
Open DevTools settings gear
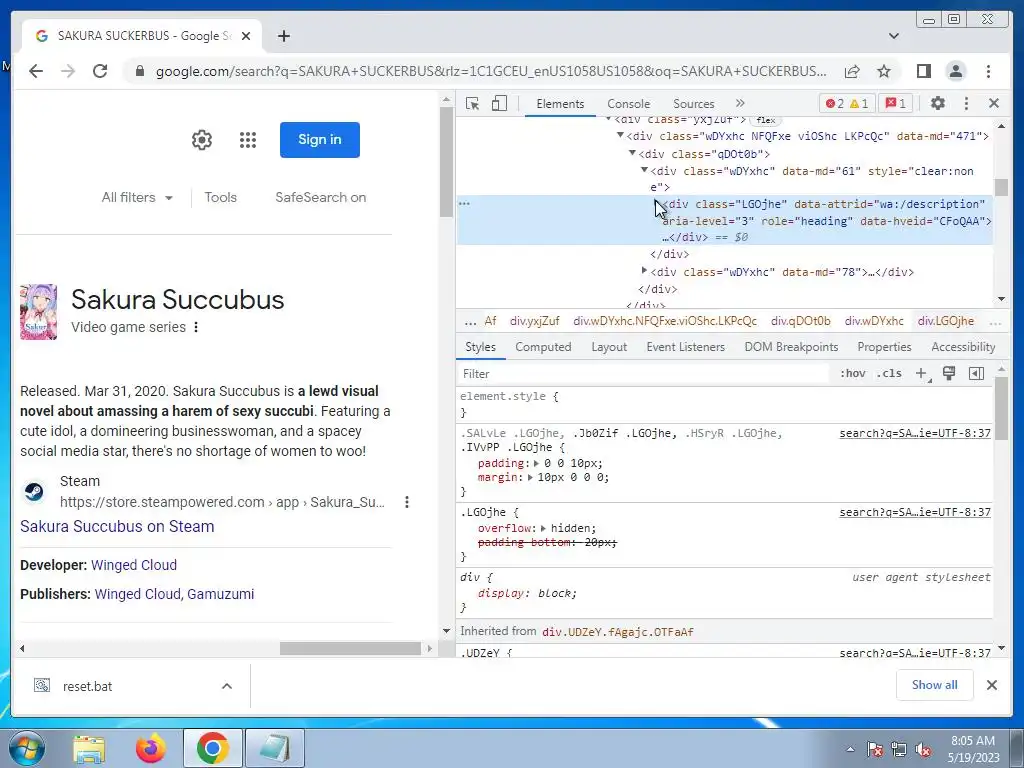pos(938,103)
